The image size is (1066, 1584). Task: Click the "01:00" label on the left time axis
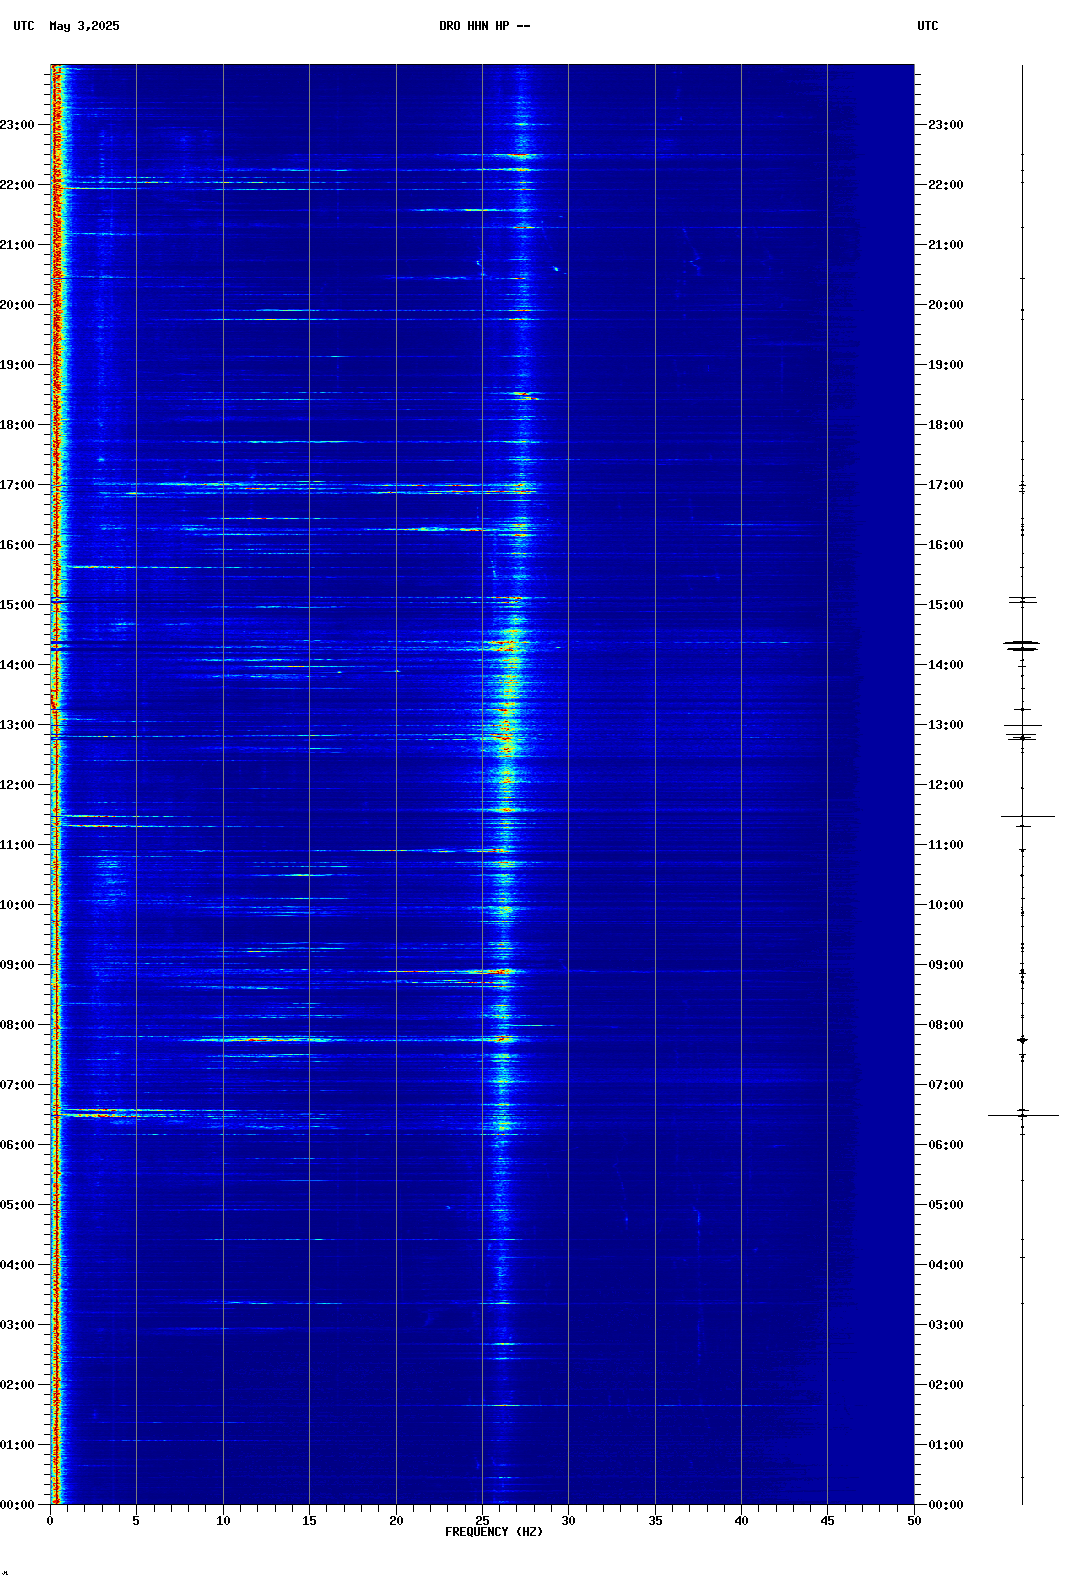17,1445
